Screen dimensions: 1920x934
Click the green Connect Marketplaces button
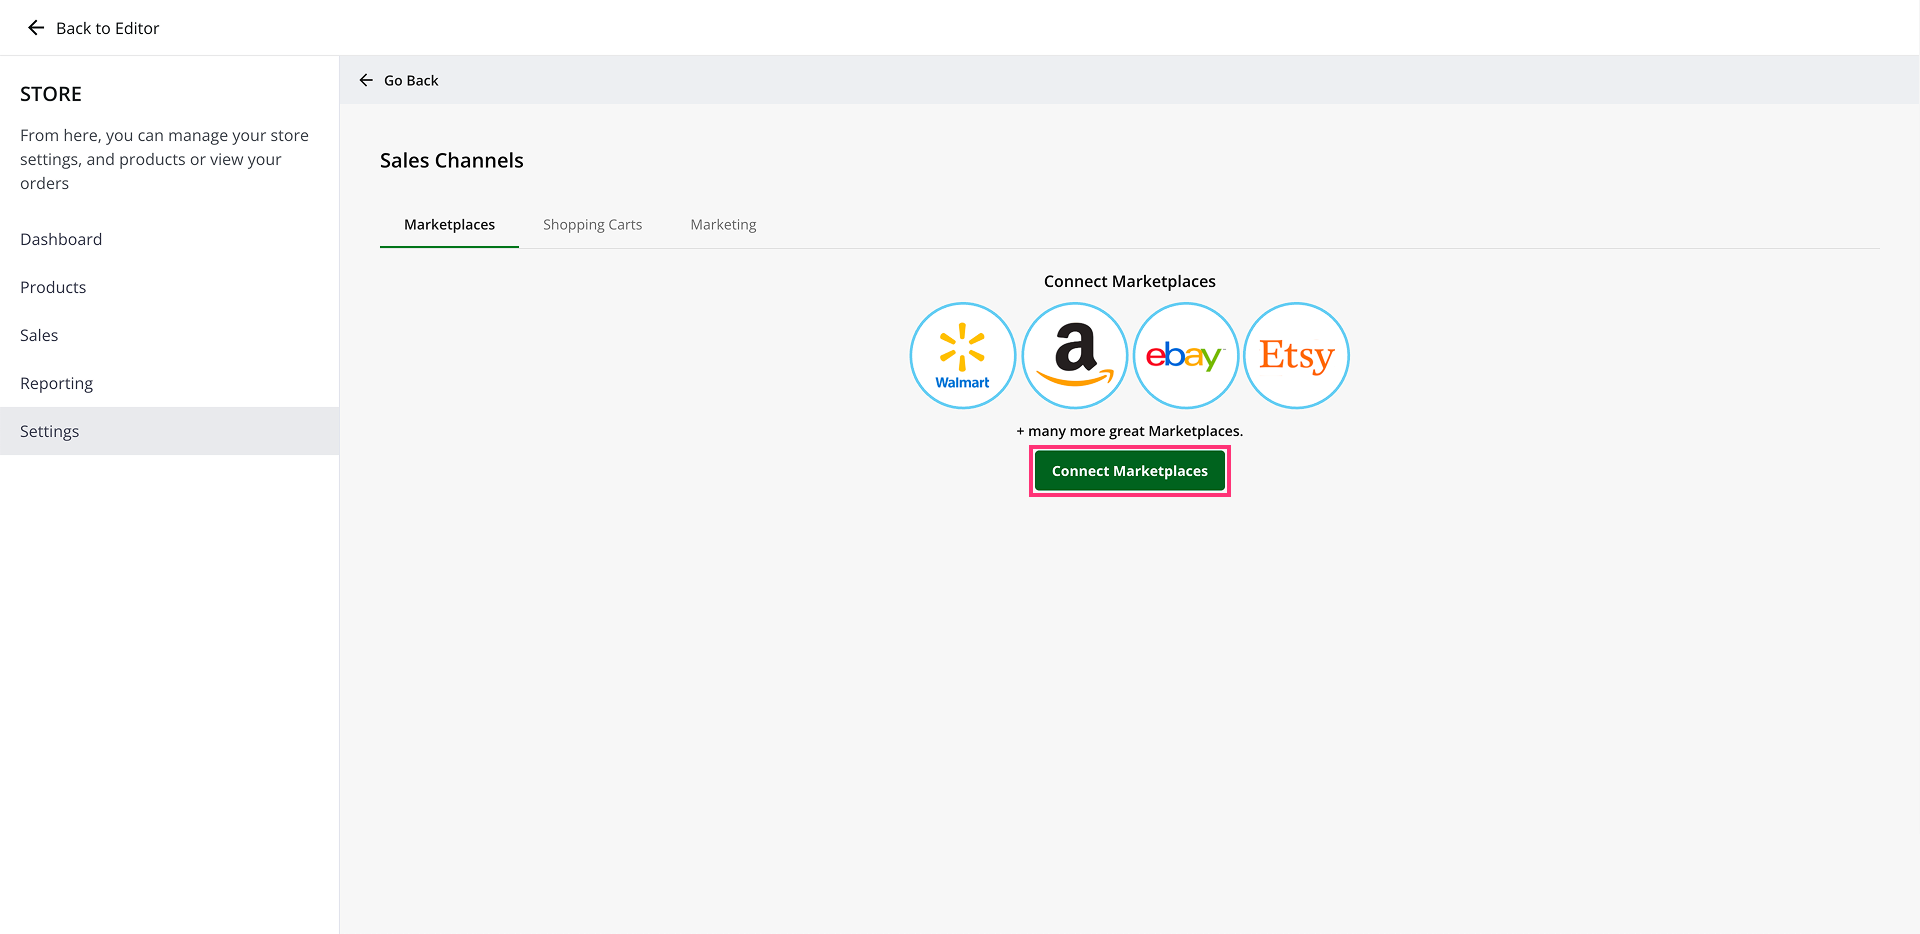click(x=1130, y=471)
